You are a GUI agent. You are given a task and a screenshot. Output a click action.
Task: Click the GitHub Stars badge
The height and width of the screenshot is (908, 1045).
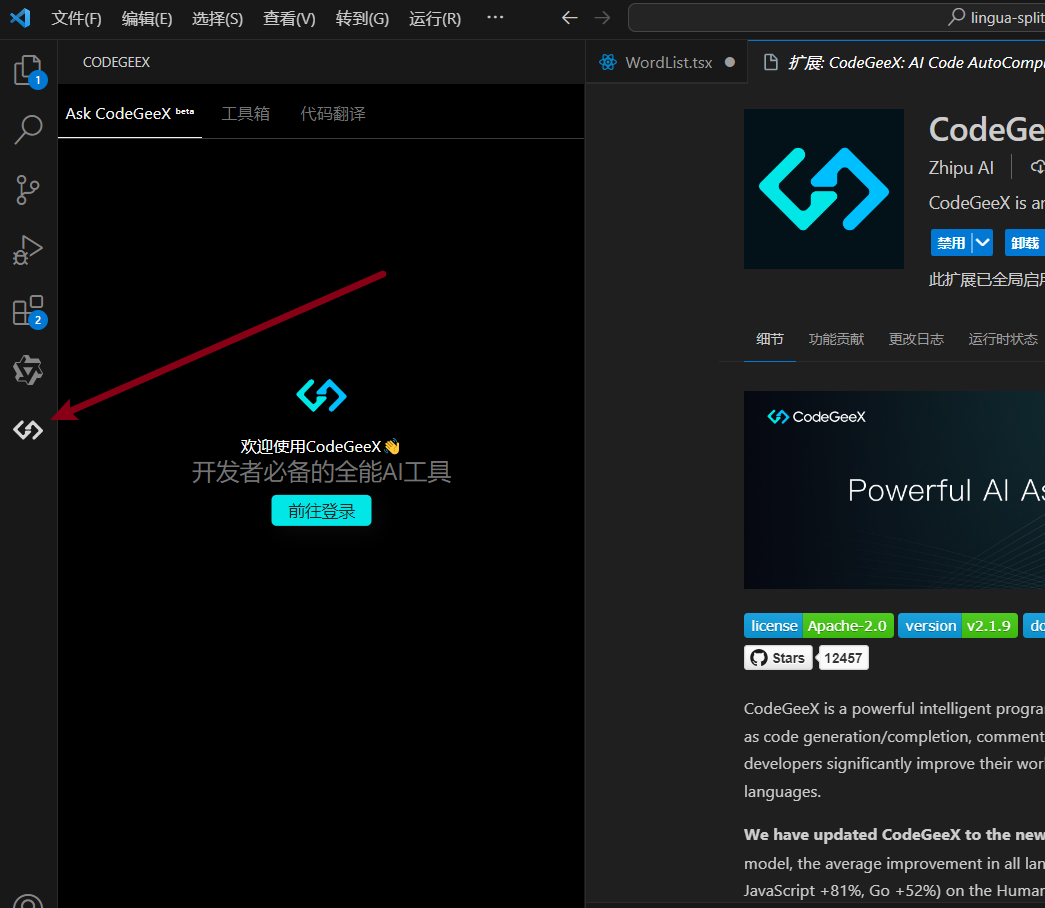point(778,658)
